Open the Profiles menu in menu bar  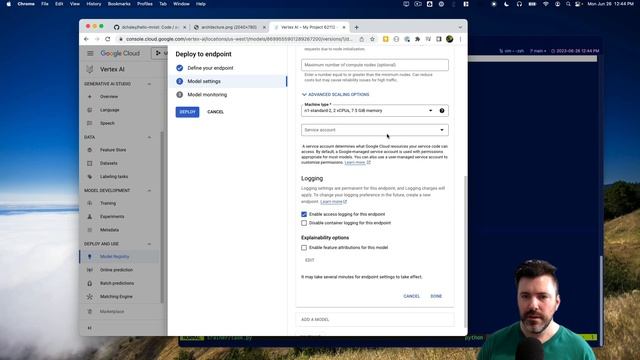[x=145, y=4]
